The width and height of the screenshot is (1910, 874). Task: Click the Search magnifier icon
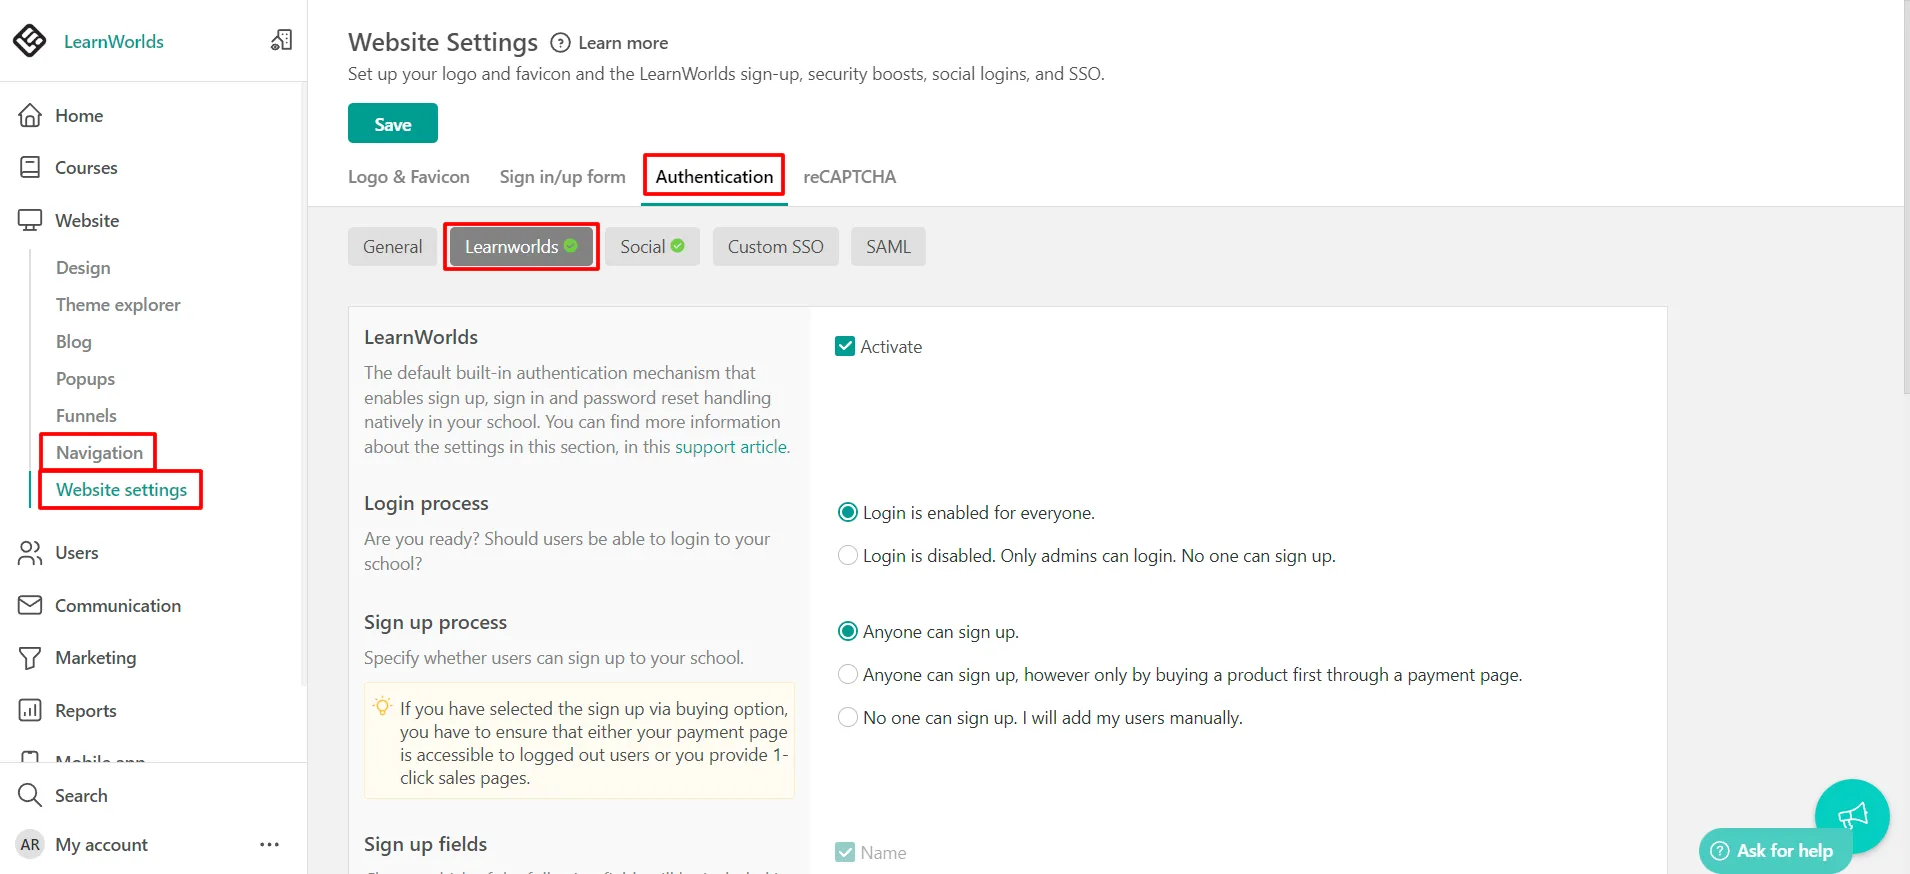pyautogui.click(x=30, y=796)
